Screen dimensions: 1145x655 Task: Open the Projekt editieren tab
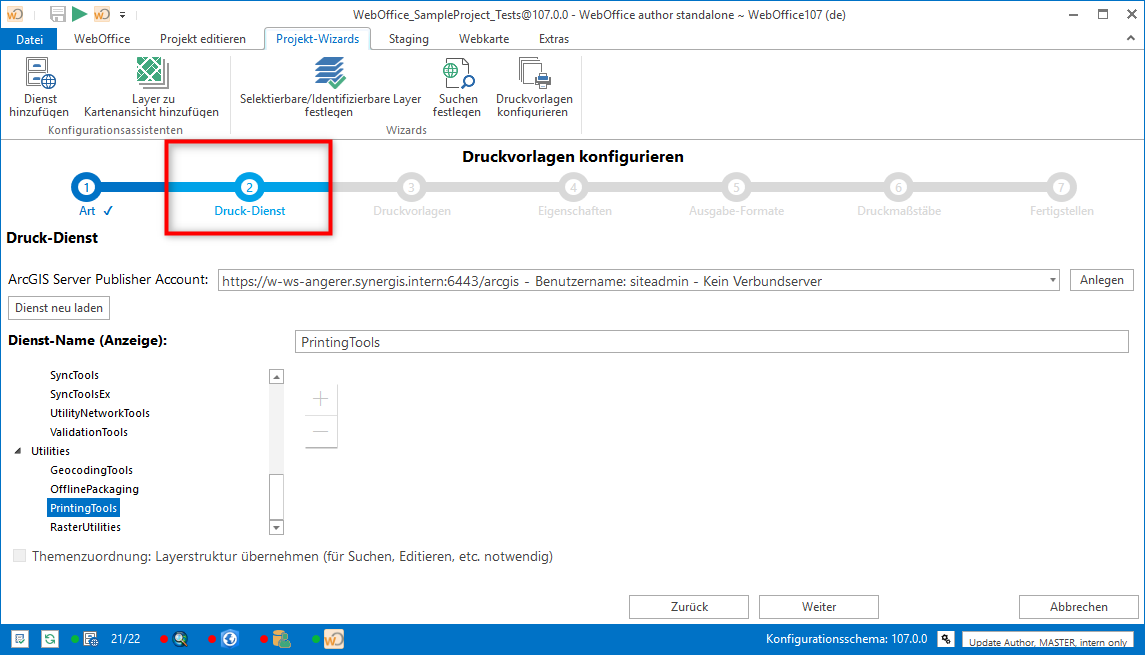point(202,39)
